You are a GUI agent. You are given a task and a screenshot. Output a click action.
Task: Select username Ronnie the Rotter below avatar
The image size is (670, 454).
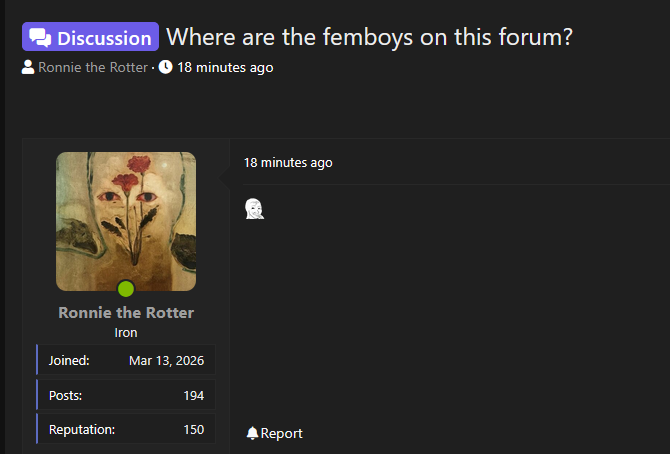click(126, 313)
